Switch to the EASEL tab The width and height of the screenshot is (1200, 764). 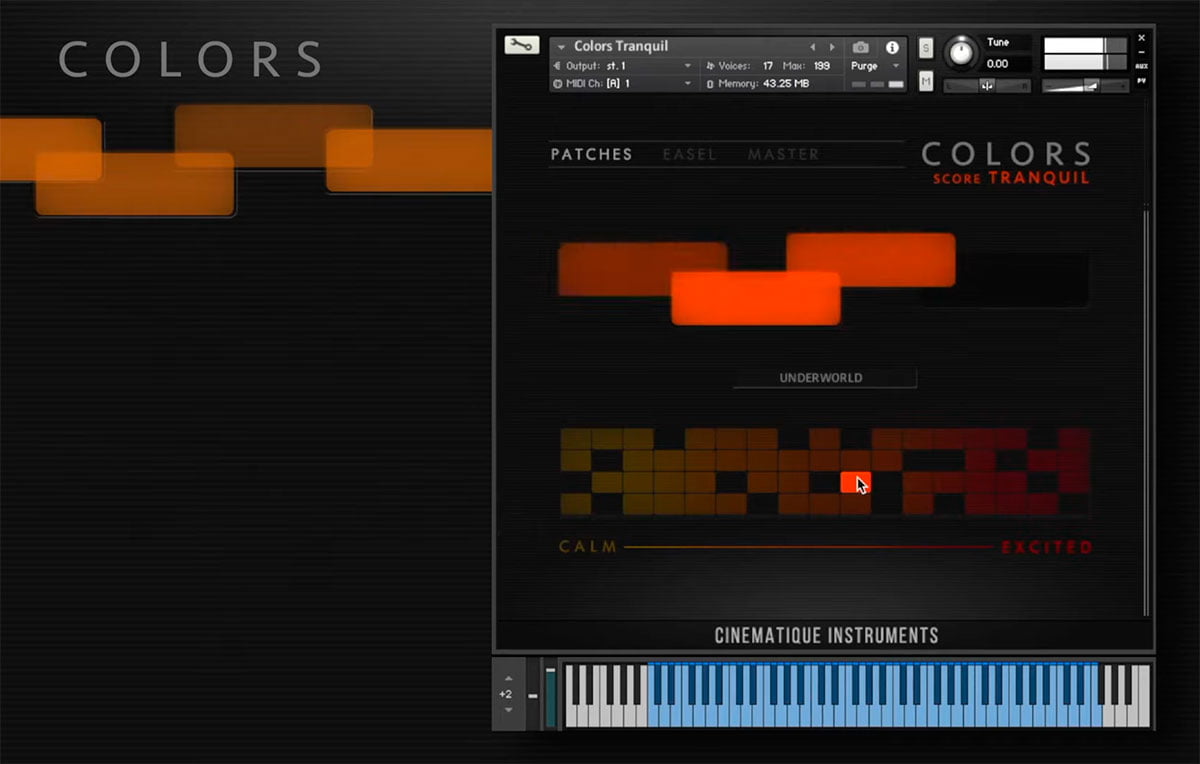(690, 154)
